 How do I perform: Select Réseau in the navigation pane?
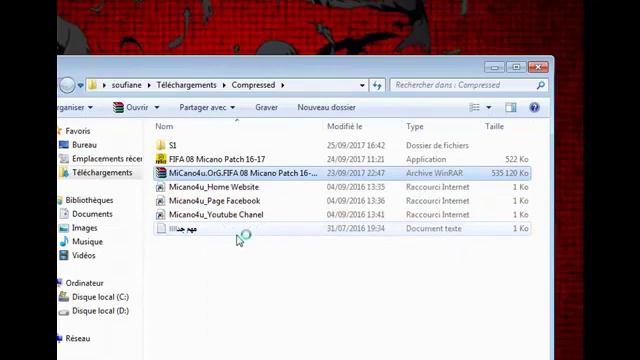pyautogui.click(x=78, y=338)
